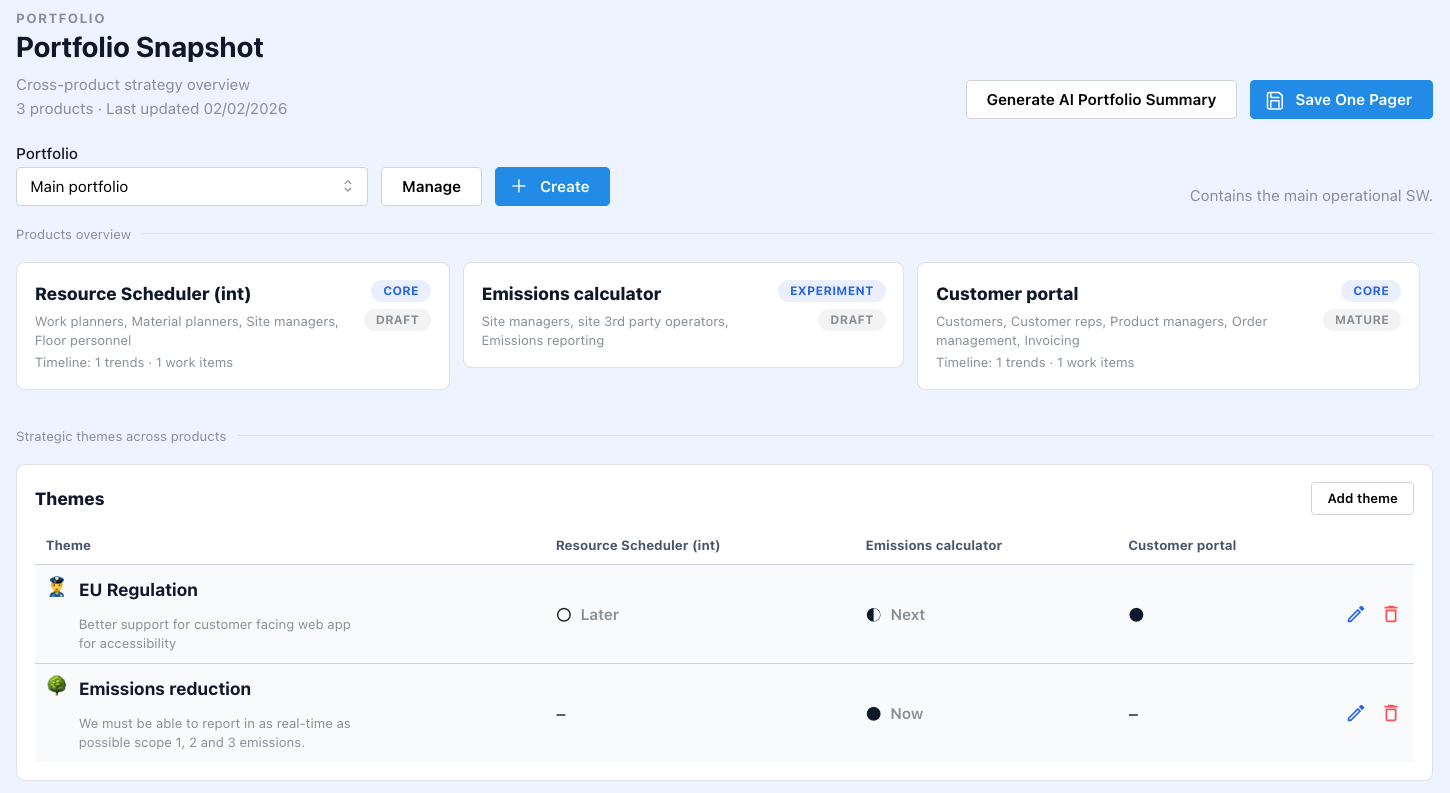Edit the EU Regulation theme via pencil icon

pos(1356,614)
